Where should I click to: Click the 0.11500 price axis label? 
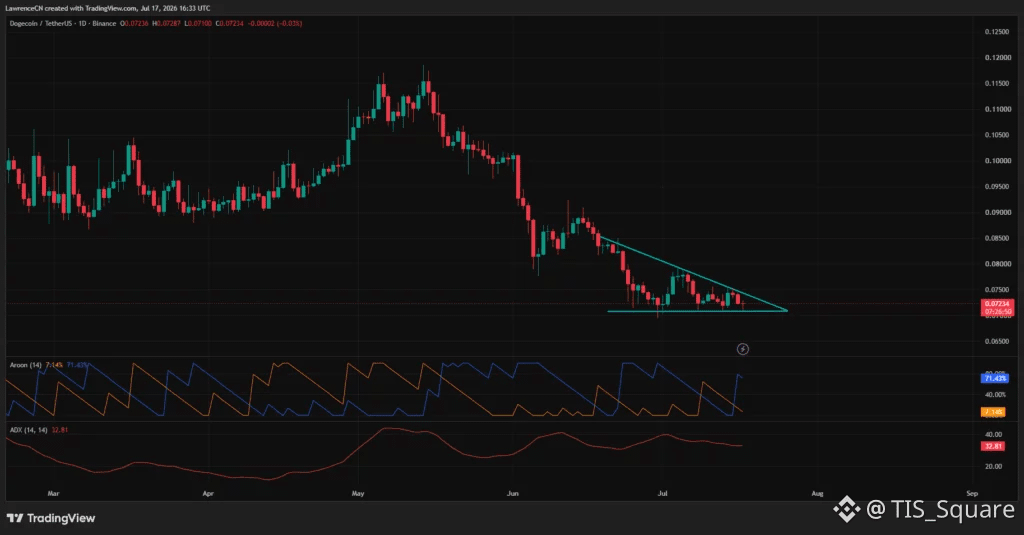click(997, 83)
